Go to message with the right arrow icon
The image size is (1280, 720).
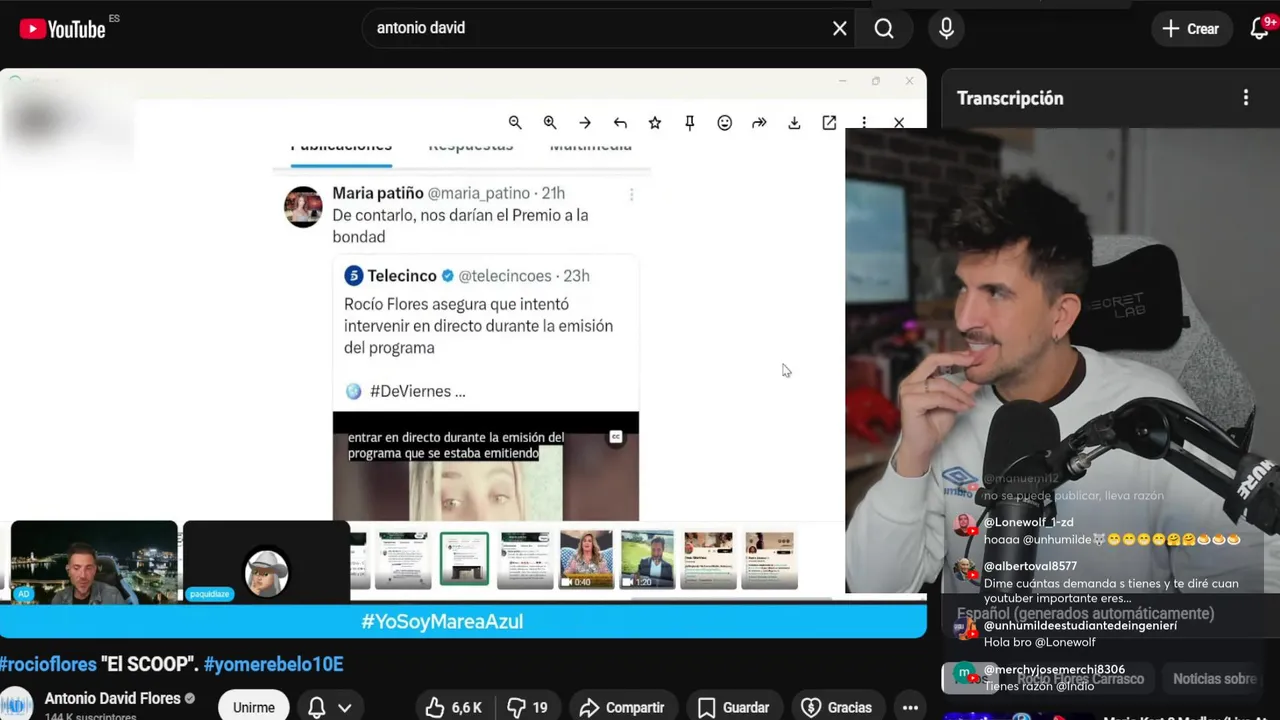click(585, 123)
